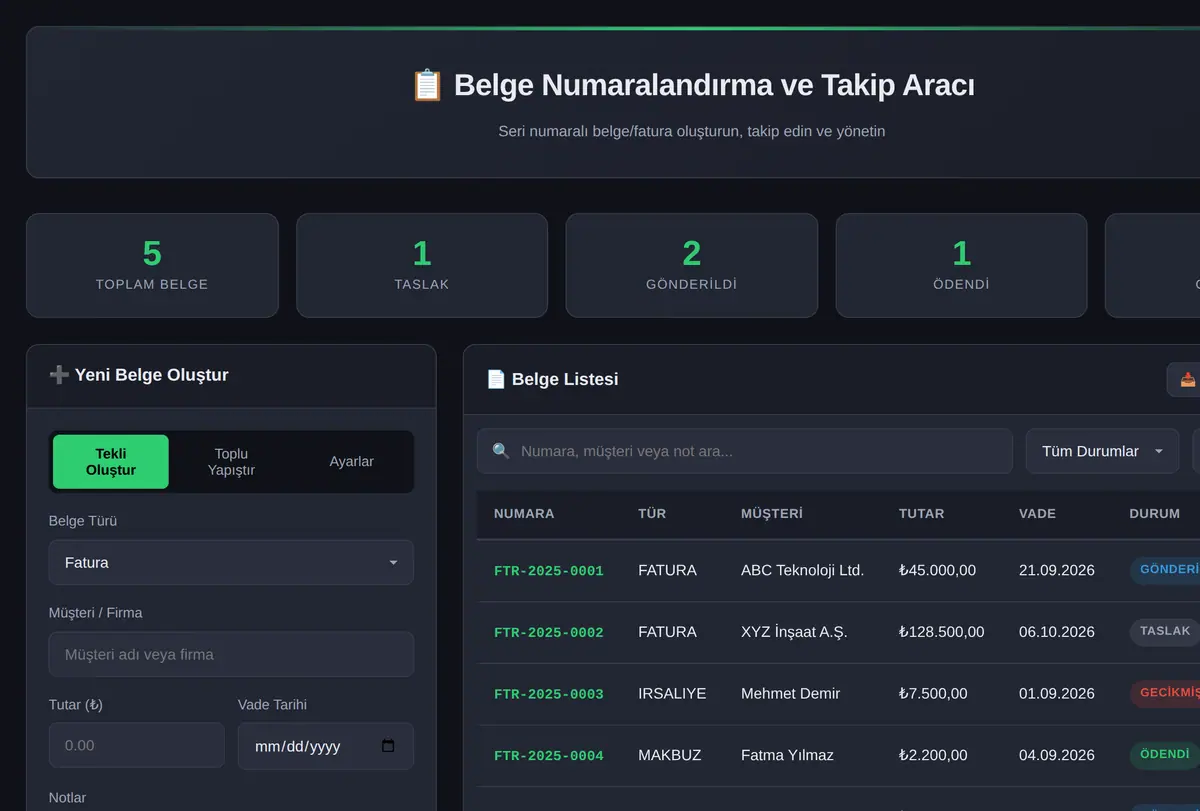Click the Vade Tarihi date field

click(x=326, y=746)
